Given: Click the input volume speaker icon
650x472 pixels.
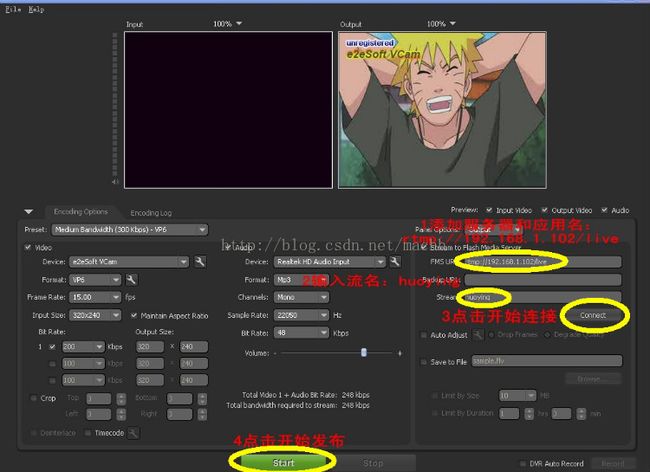Looking at the screenshot, I should 115,182.
